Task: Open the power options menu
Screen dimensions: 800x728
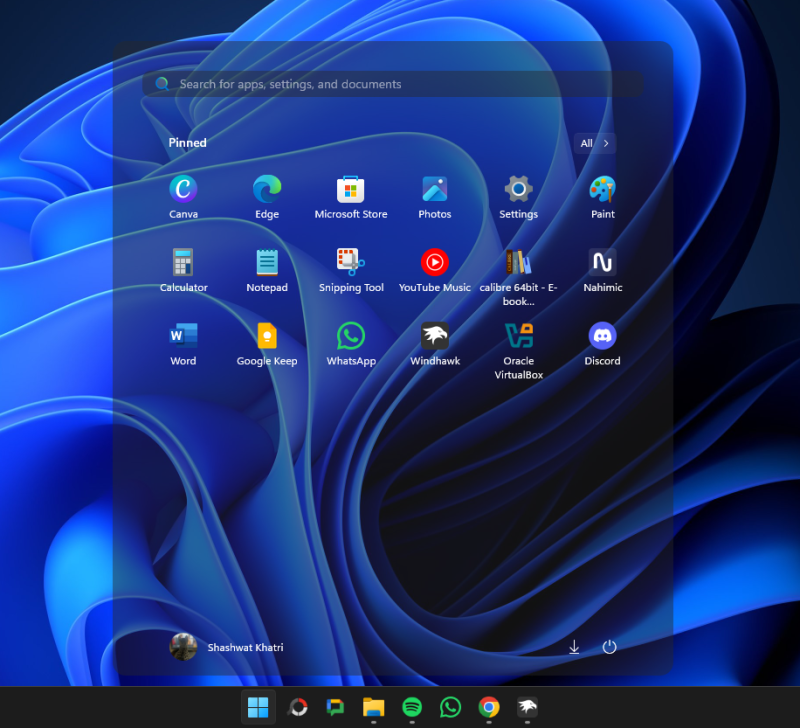Action: coord(609,647)
